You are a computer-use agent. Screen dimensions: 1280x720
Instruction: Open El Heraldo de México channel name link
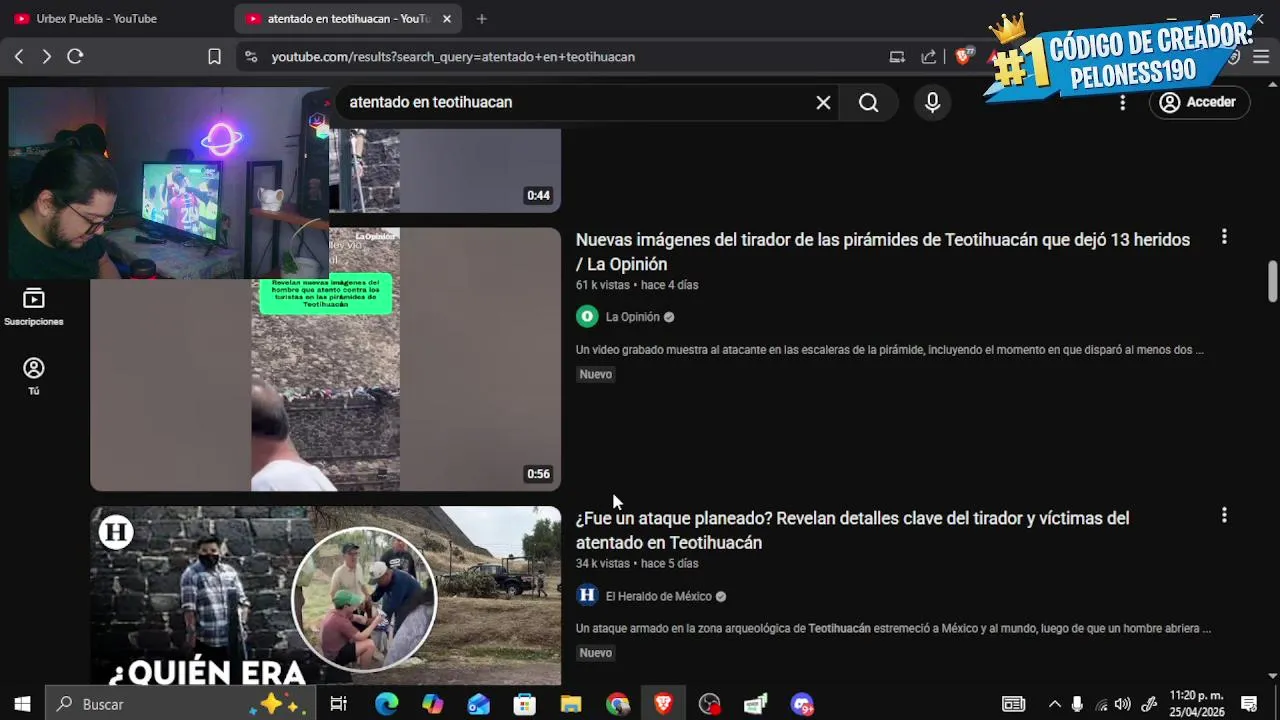pyautogui.click(x=659, y=596)
